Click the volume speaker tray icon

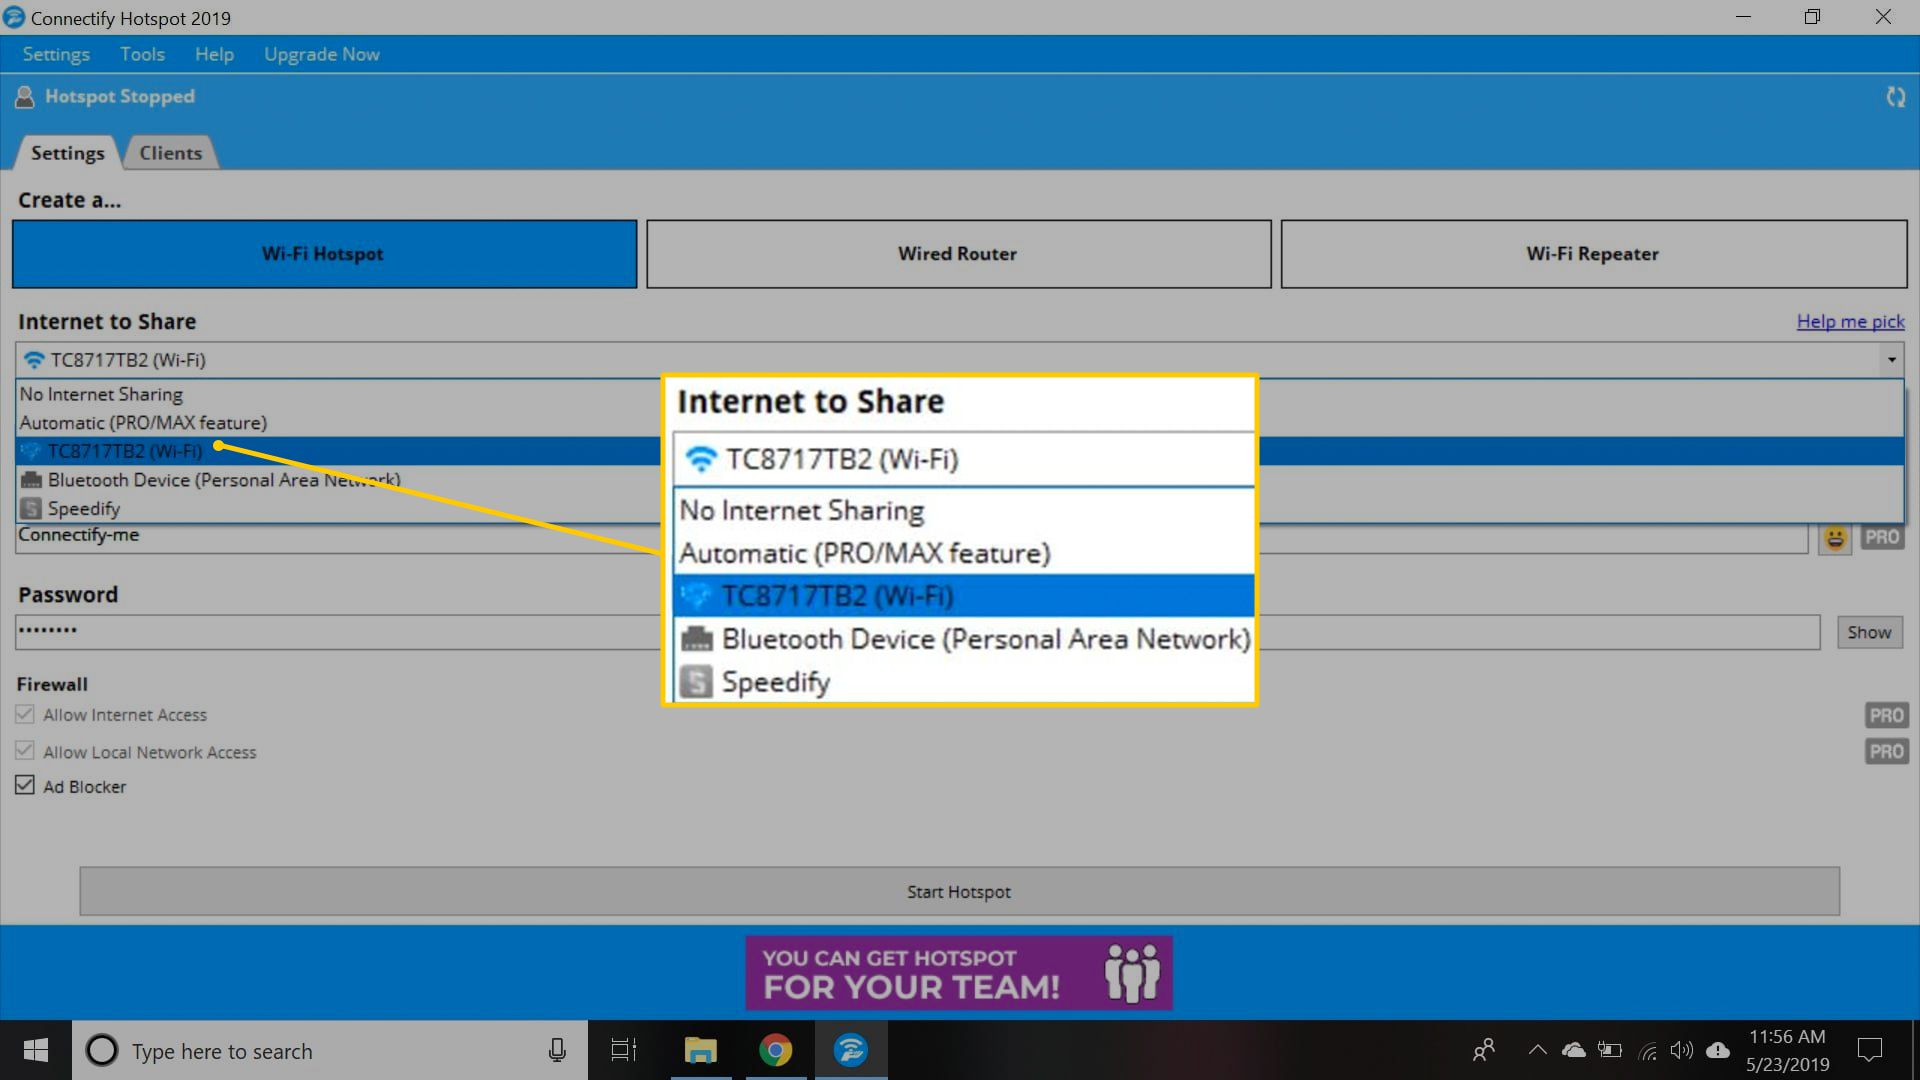pos(1682,1050)
